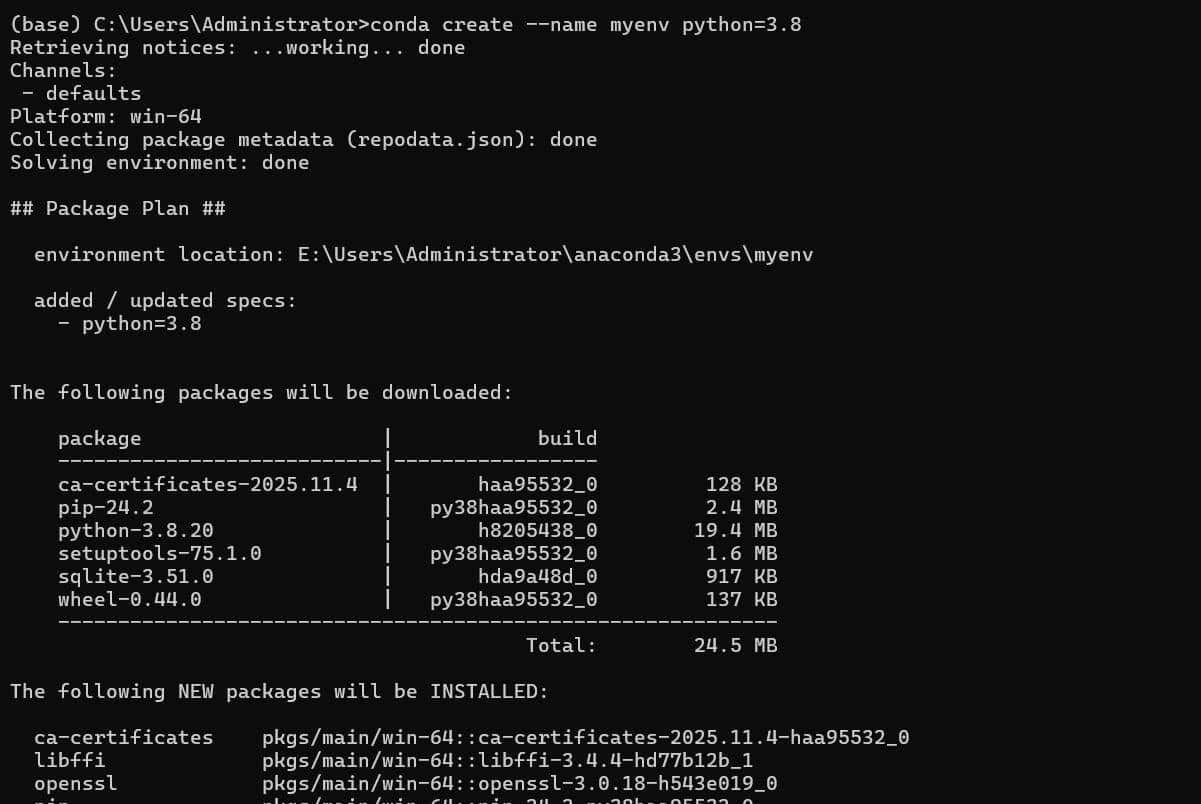Click the "Total: 24.5 MB" summary
Screen dimensions: 1201x804
point(651,645)
